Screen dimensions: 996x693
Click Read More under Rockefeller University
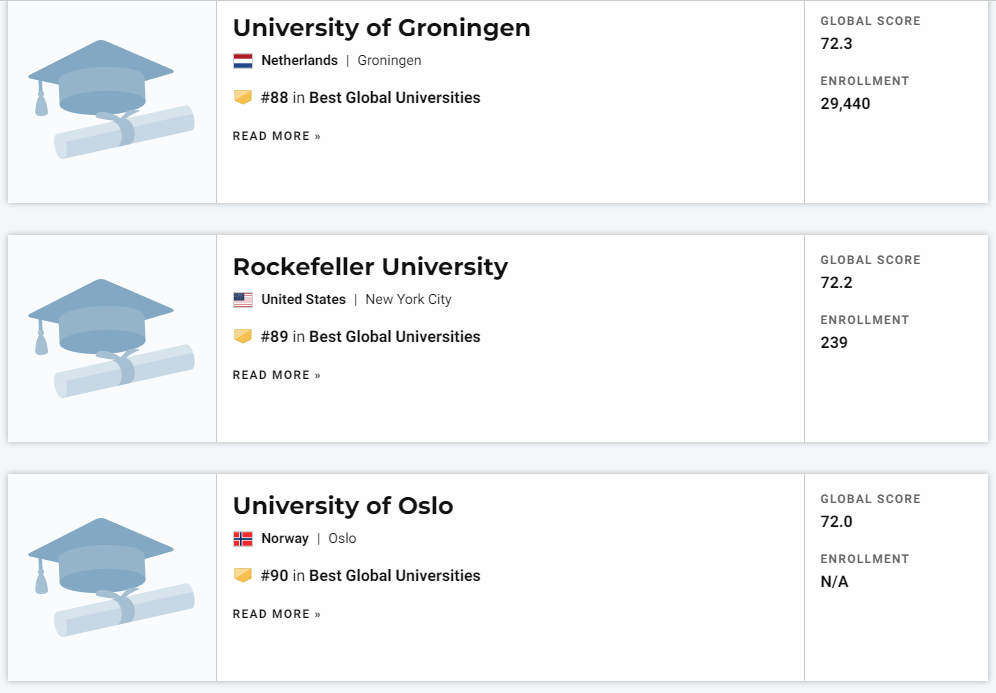pyautogui.click(x=277, y=375)
